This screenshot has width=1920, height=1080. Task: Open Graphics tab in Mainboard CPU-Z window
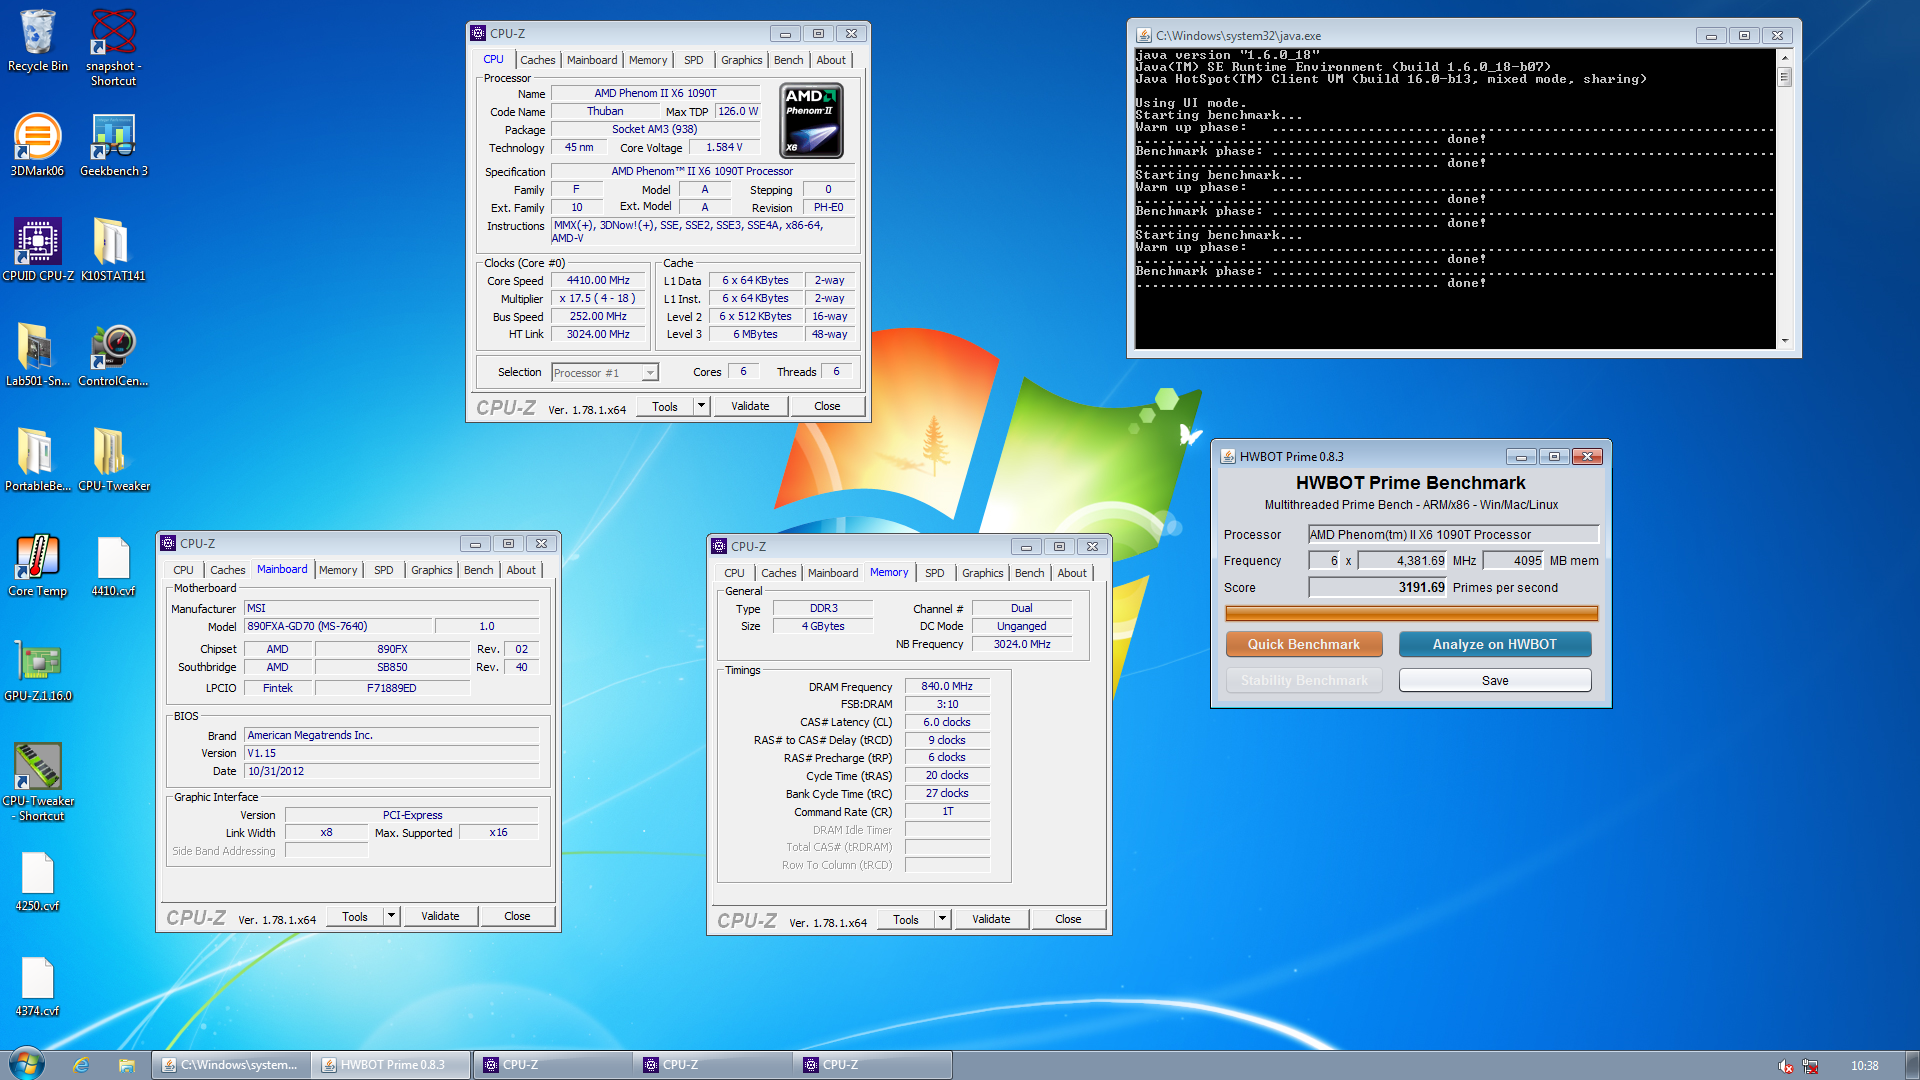point(432,570)
